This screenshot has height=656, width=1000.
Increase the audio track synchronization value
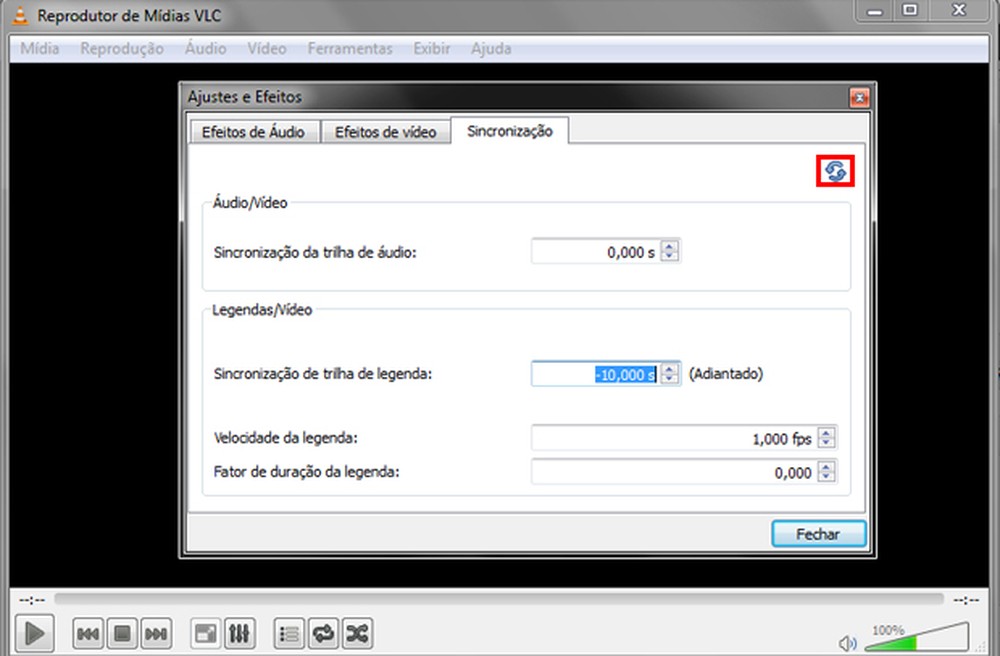[668, 246]
